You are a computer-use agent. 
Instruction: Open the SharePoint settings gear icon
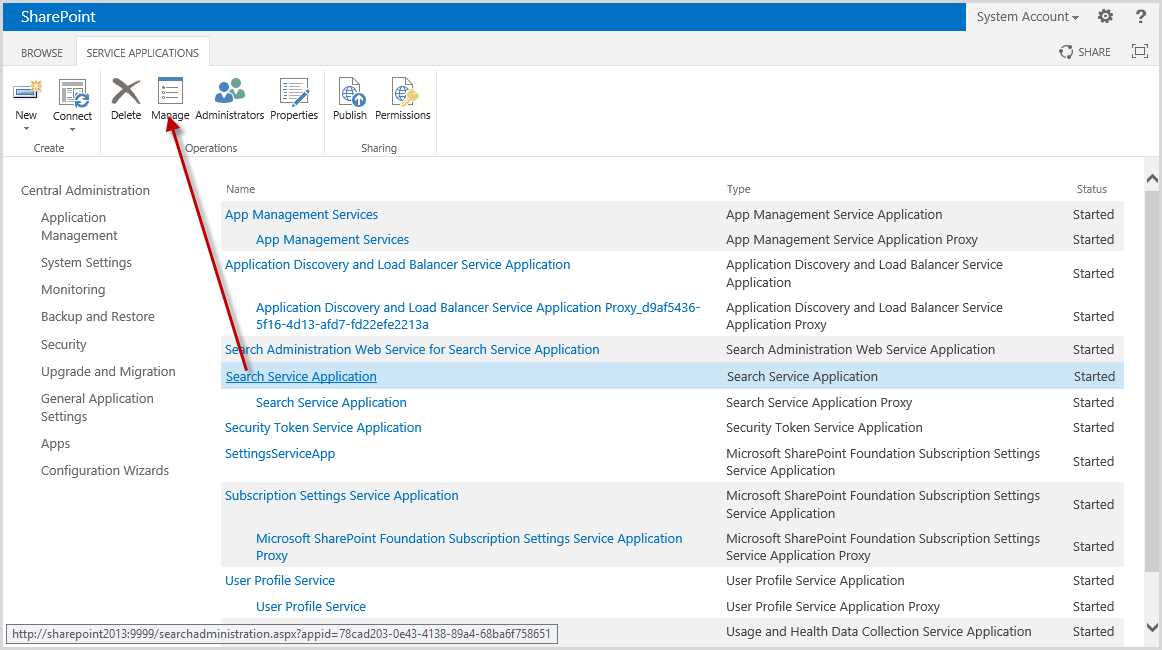(x=1105, y=16)
